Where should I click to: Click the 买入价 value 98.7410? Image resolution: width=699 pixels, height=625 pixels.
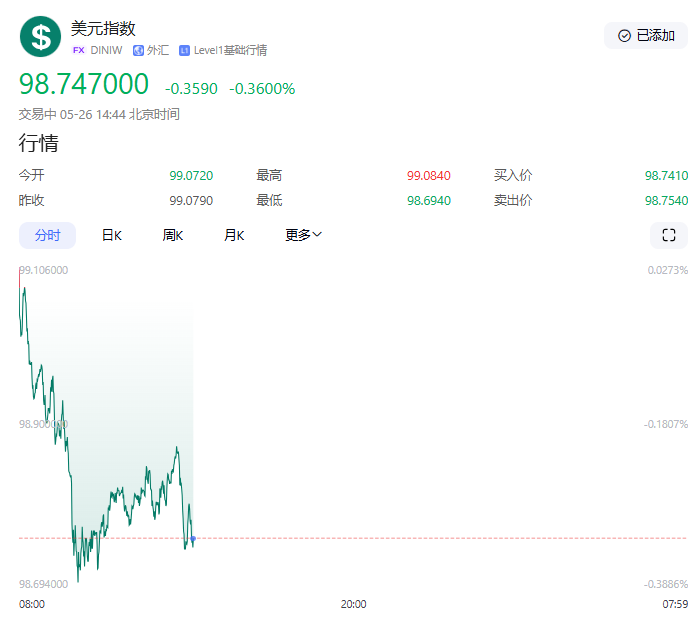coord(666,175)
